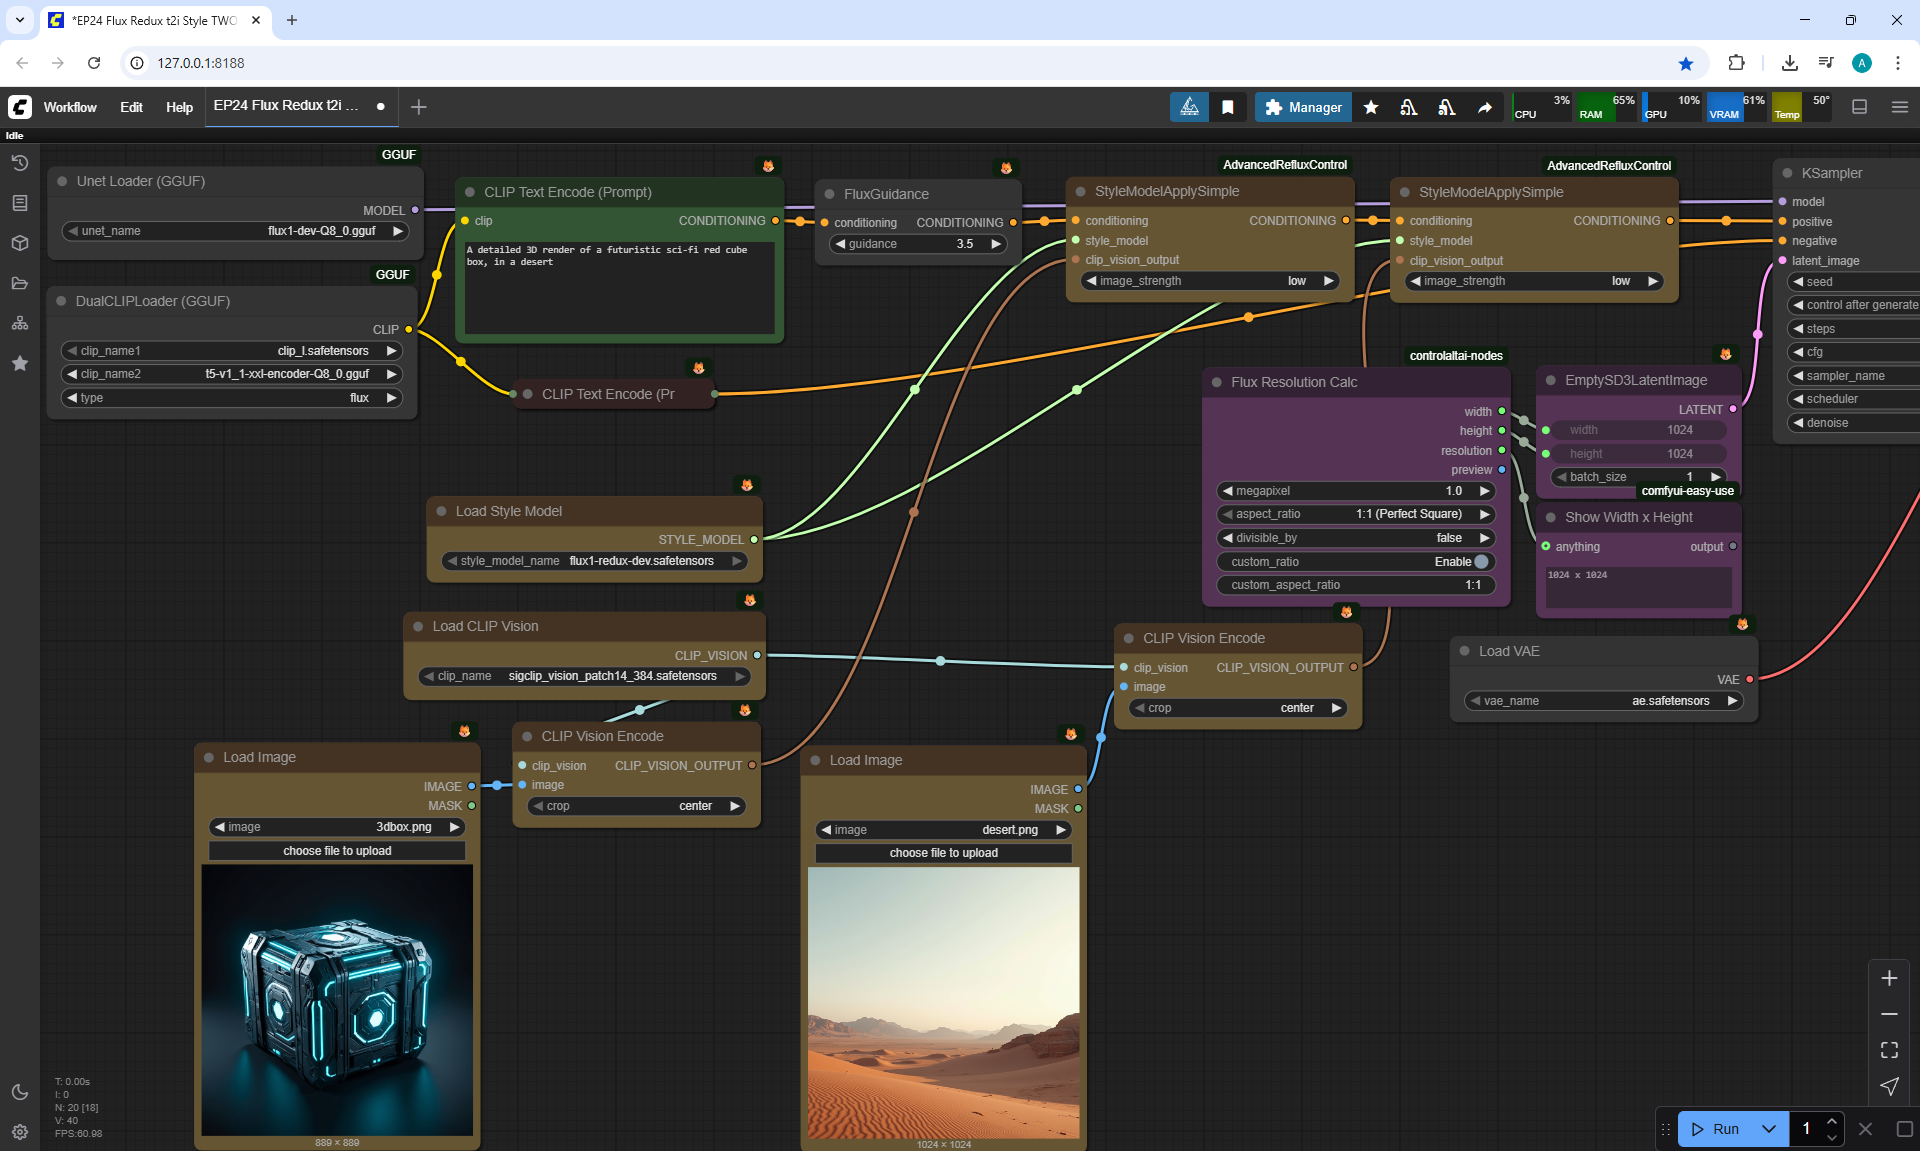
Task: Open the Help menu
Action: tap(179, 107)
